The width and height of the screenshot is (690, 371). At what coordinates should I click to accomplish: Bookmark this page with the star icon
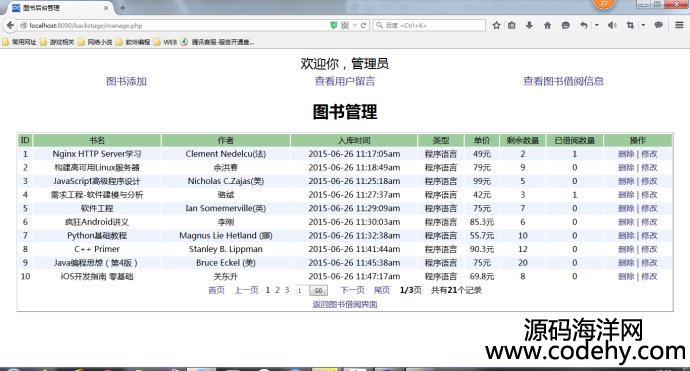click(x=496, y=26)
